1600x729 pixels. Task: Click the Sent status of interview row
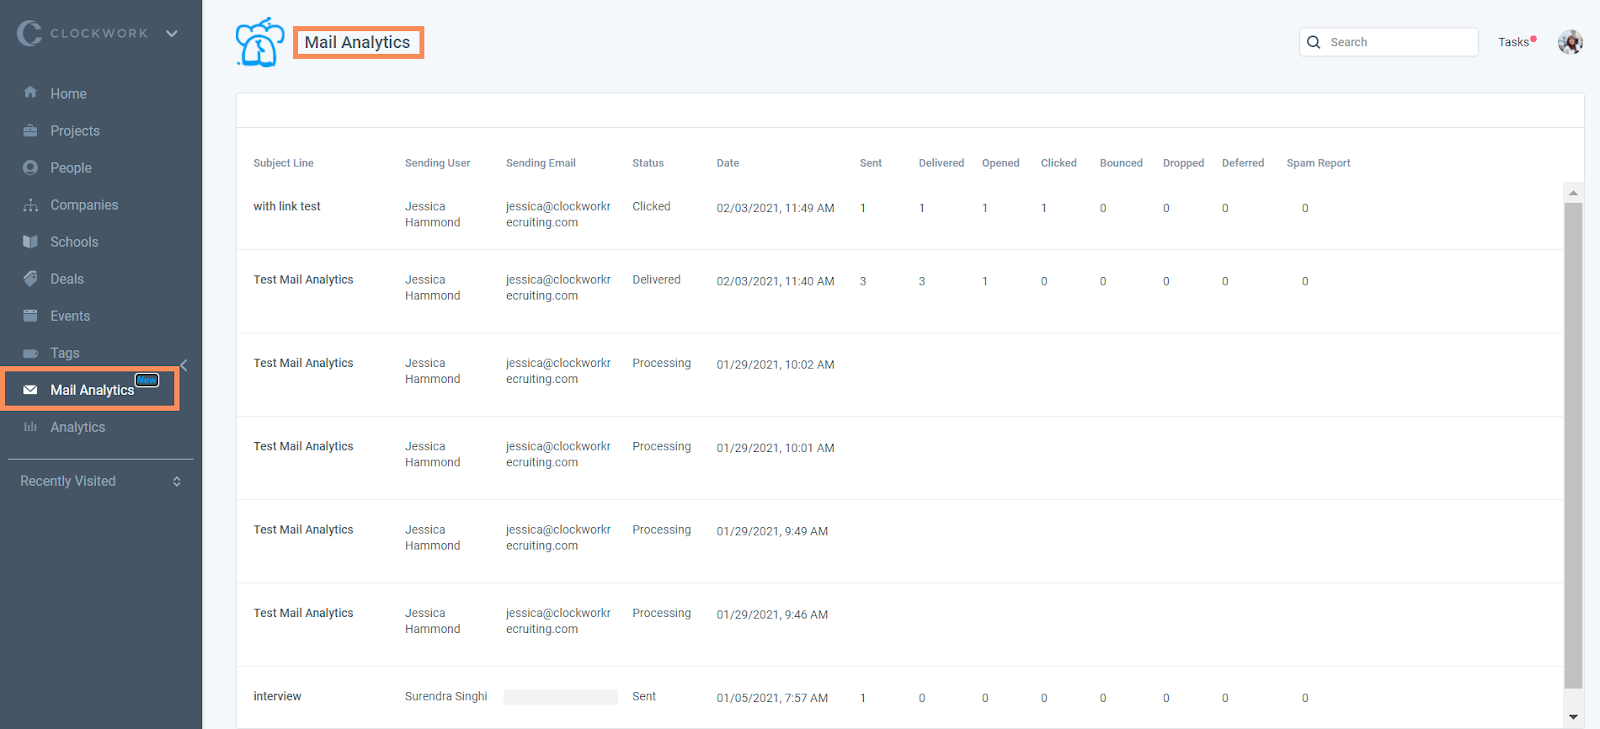pos(644,697)
